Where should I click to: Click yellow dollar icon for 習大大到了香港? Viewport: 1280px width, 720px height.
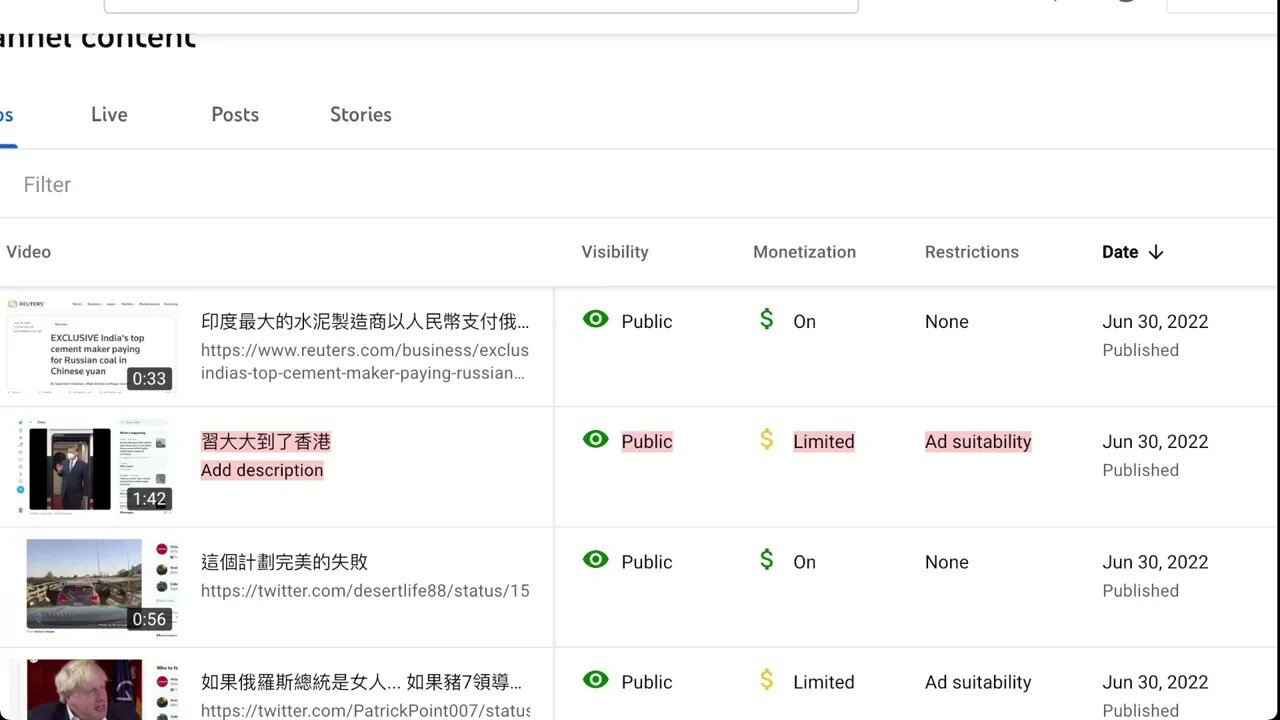767,439
